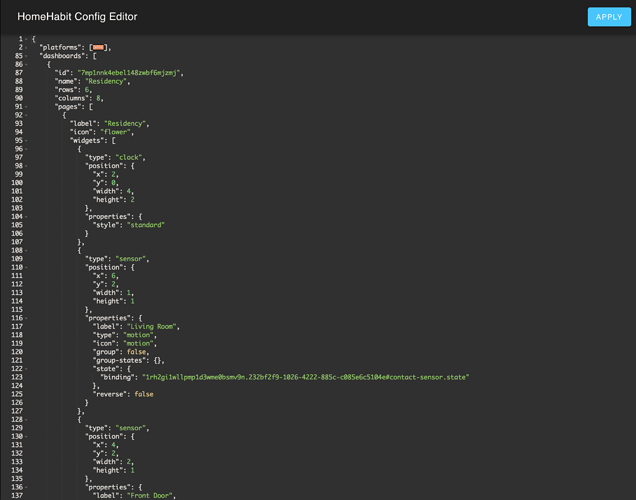Fold the root object at line 1
Viewport: 636px width, 500px height.
coord(27,39)
